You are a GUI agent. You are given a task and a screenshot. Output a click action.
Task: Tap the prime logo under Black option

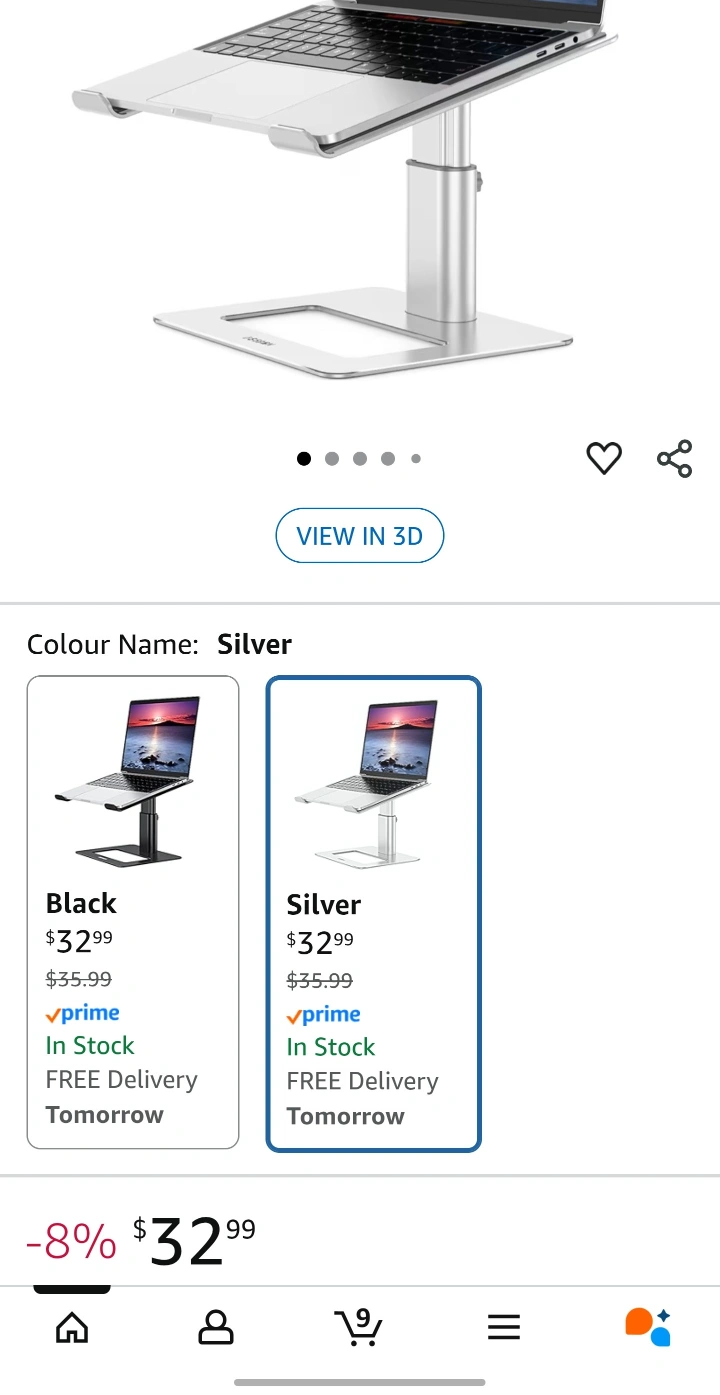[x=83, y=1014]
